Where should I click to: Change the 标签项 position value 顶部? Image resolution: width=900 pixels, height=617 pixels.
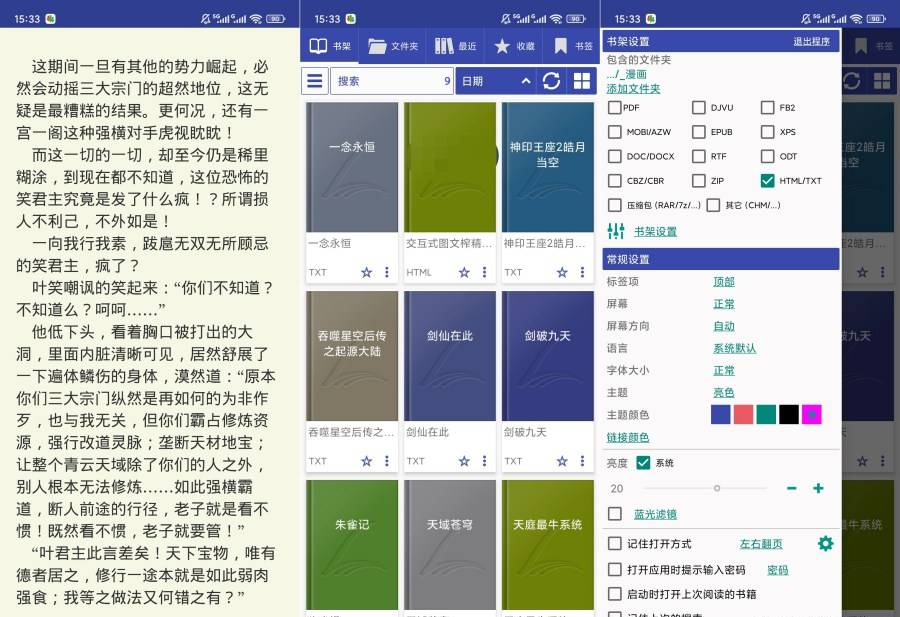tap(723, 282)
